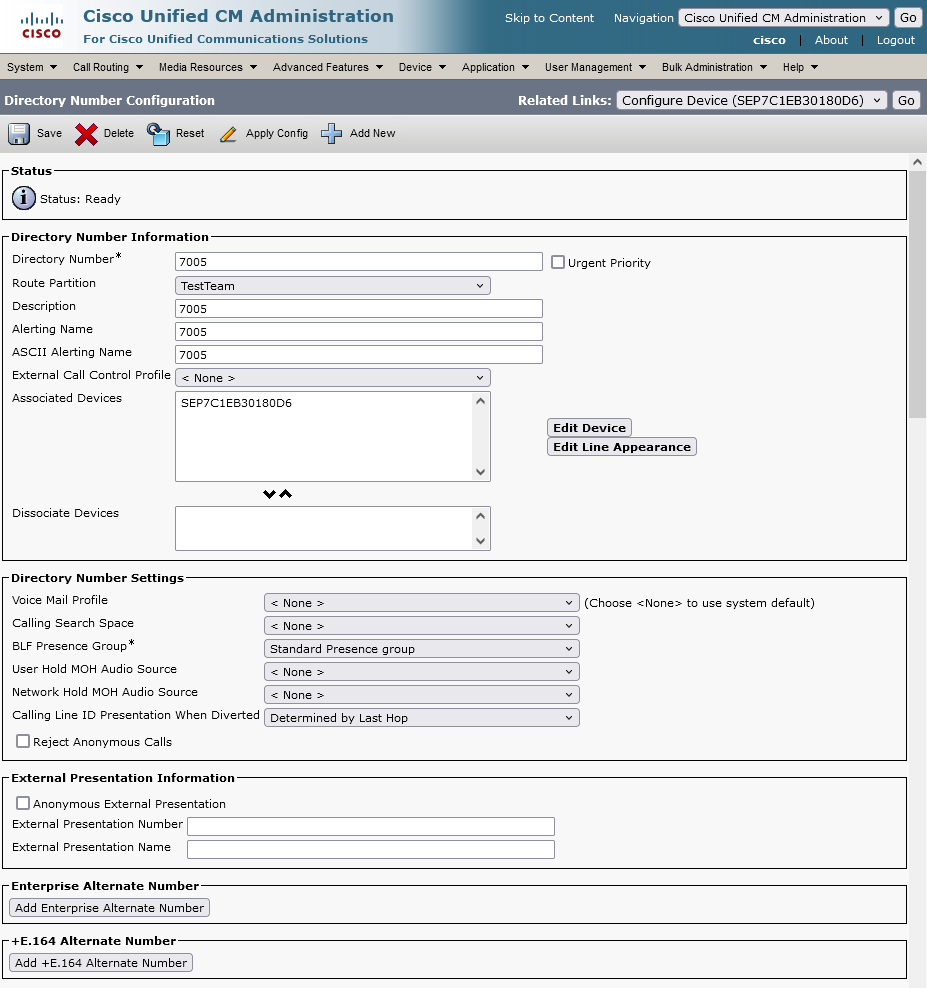Open the Bulk Administration menu
The image size is (927, 988).
pyautogui.click(x=714, y=67)
